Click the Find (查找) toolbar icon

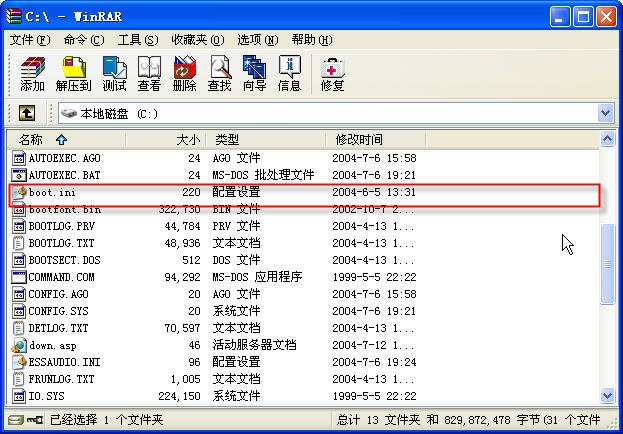pos(219,74)
